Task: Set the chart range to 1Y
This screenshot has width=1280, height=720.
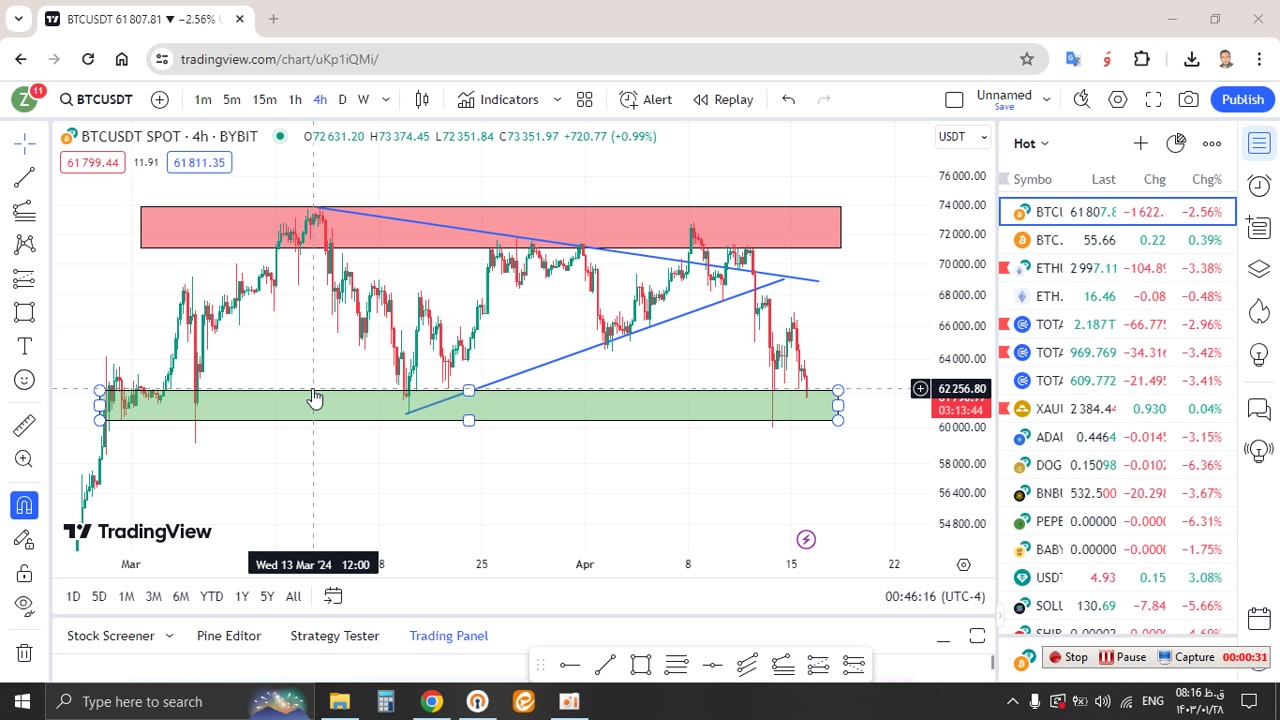Action: click(242, 596)
